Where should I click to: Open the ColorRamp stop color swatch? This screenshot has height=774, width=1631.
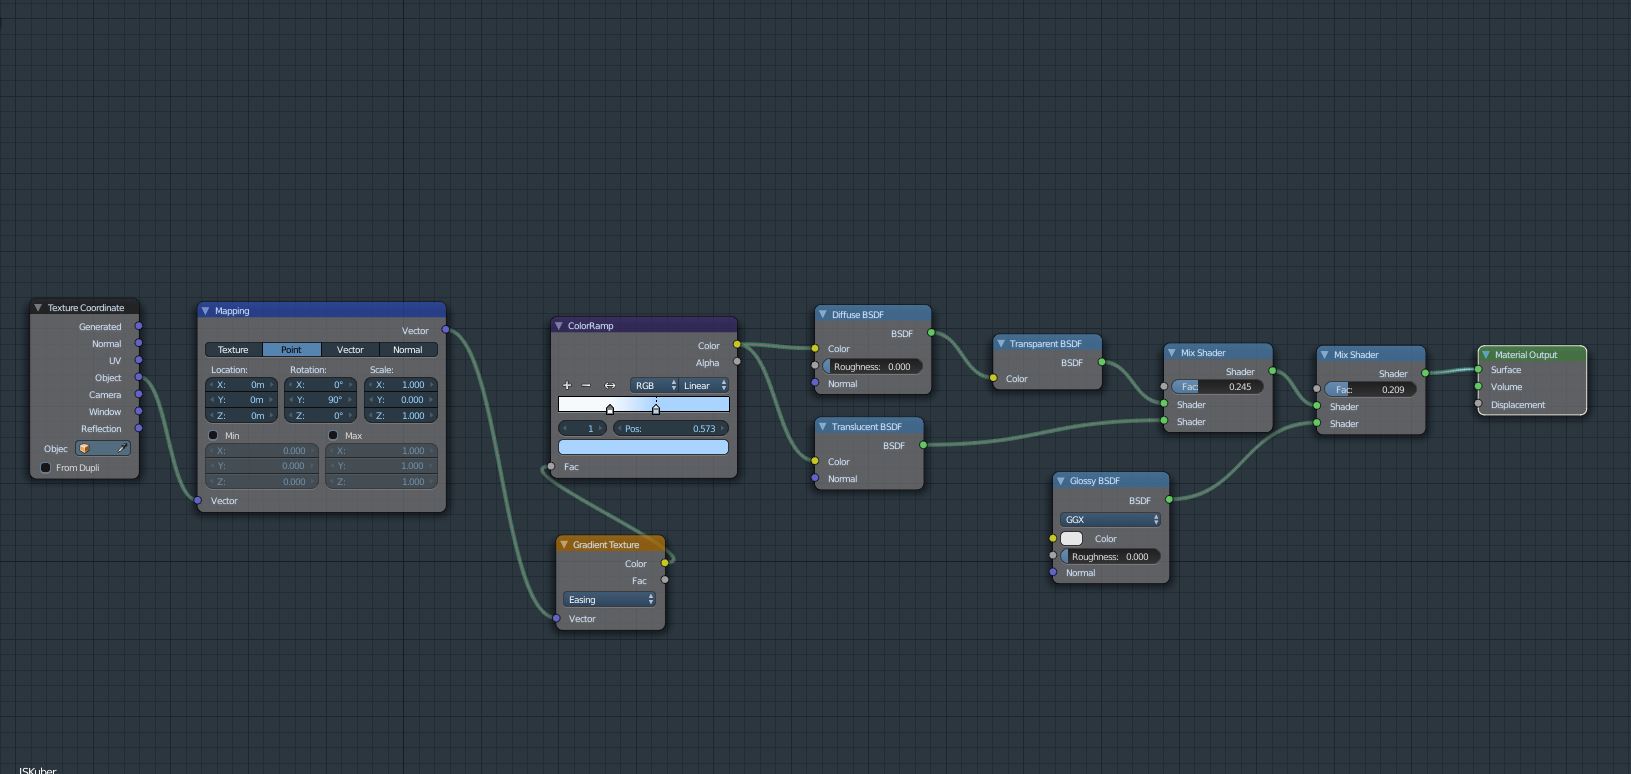tap(643, 447)
